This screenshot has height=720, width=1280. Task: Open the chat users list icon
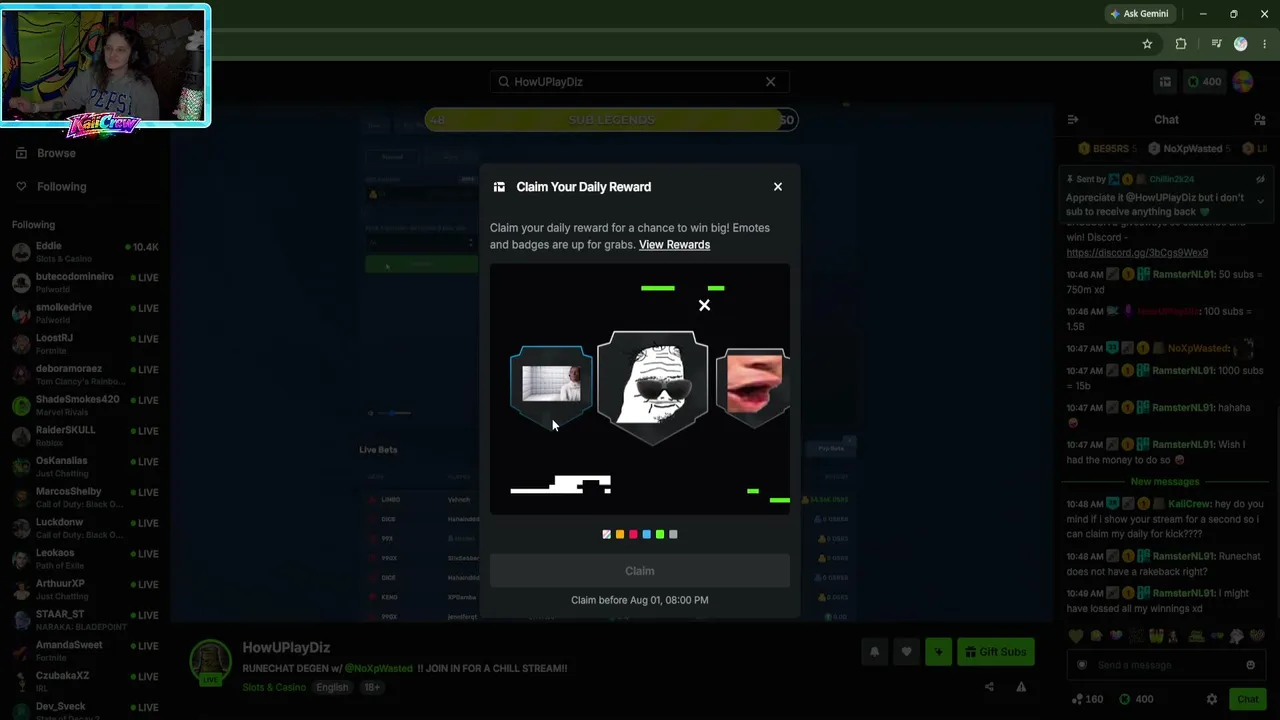coord(1260,120)
